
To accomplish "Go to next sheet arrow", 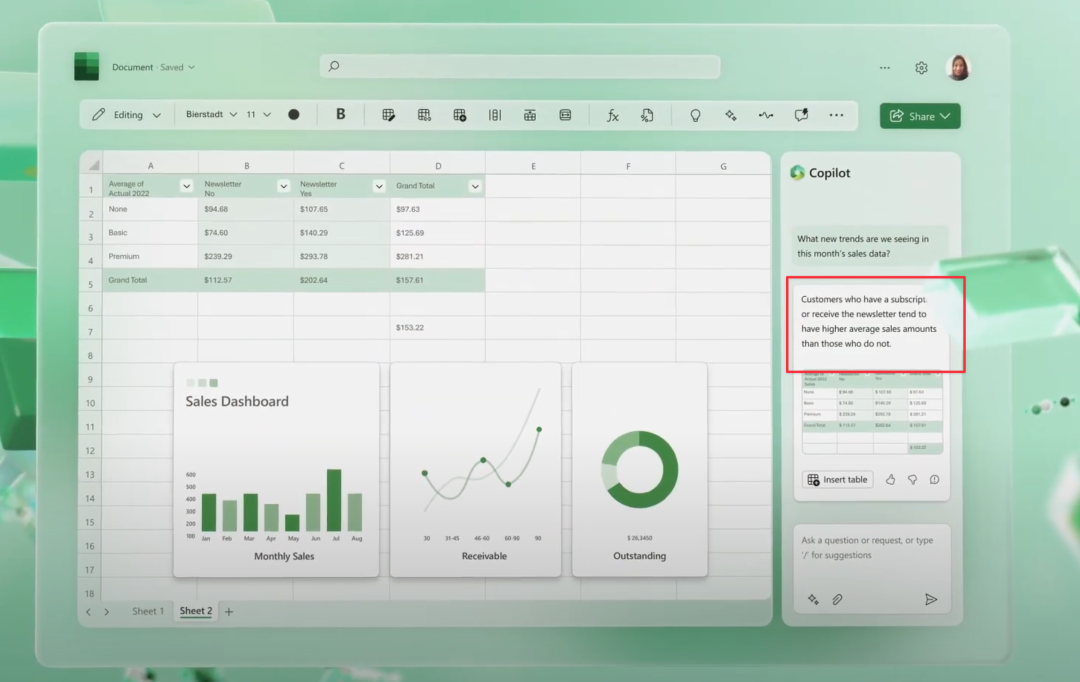I will [x=107, y=612].
